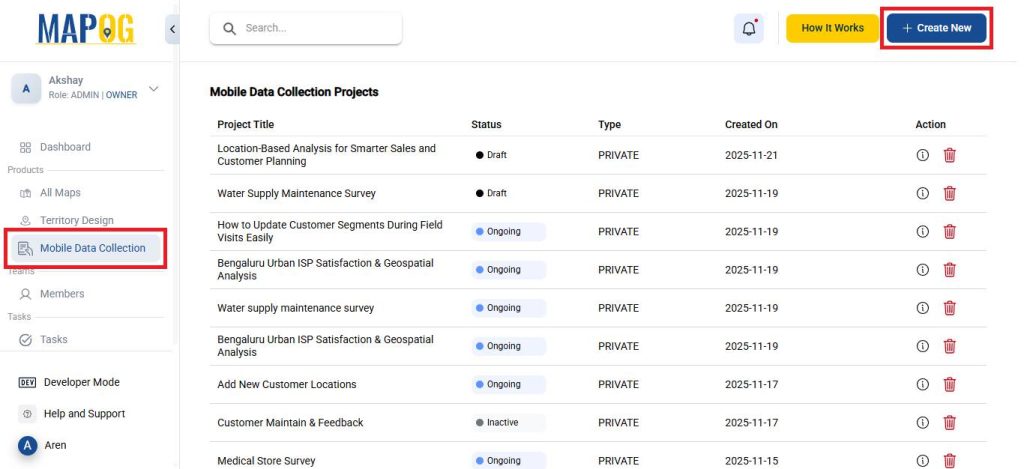Show info for Customer Maintain & Feedback
This screenshot has width=1024, height=469.
pyautogui.click(x=922, y=422)
